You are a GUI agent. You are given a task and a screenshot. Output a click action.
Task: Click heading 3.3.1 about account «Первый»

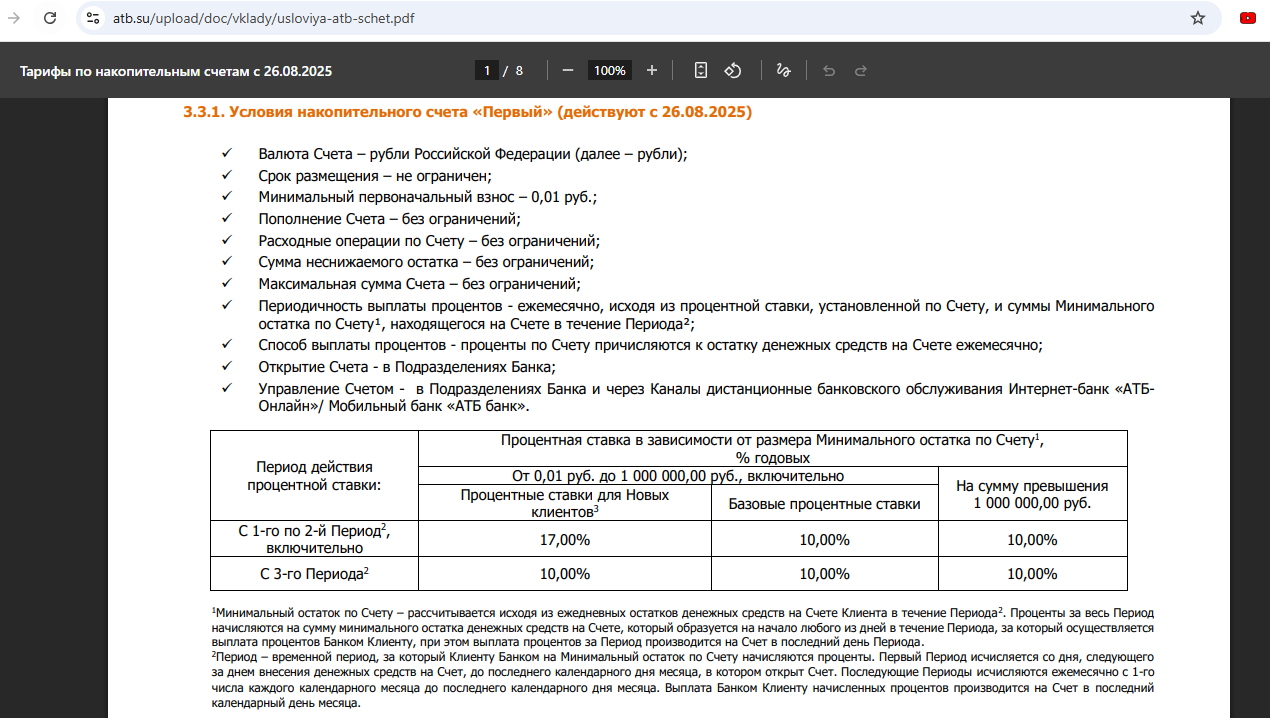(467, 112)
